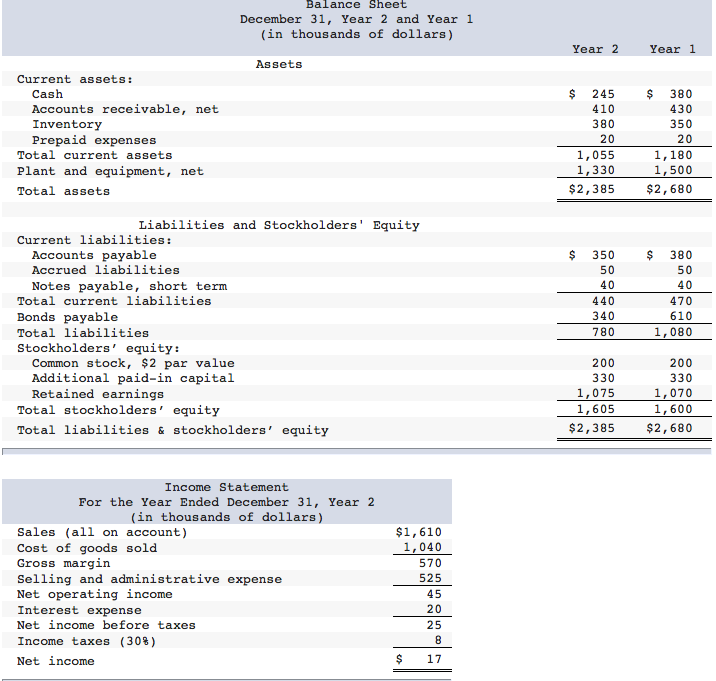This screenshot has height=681, width=716.
Task: Click 'Net income before taxes' label
Action: pos(106,625)
